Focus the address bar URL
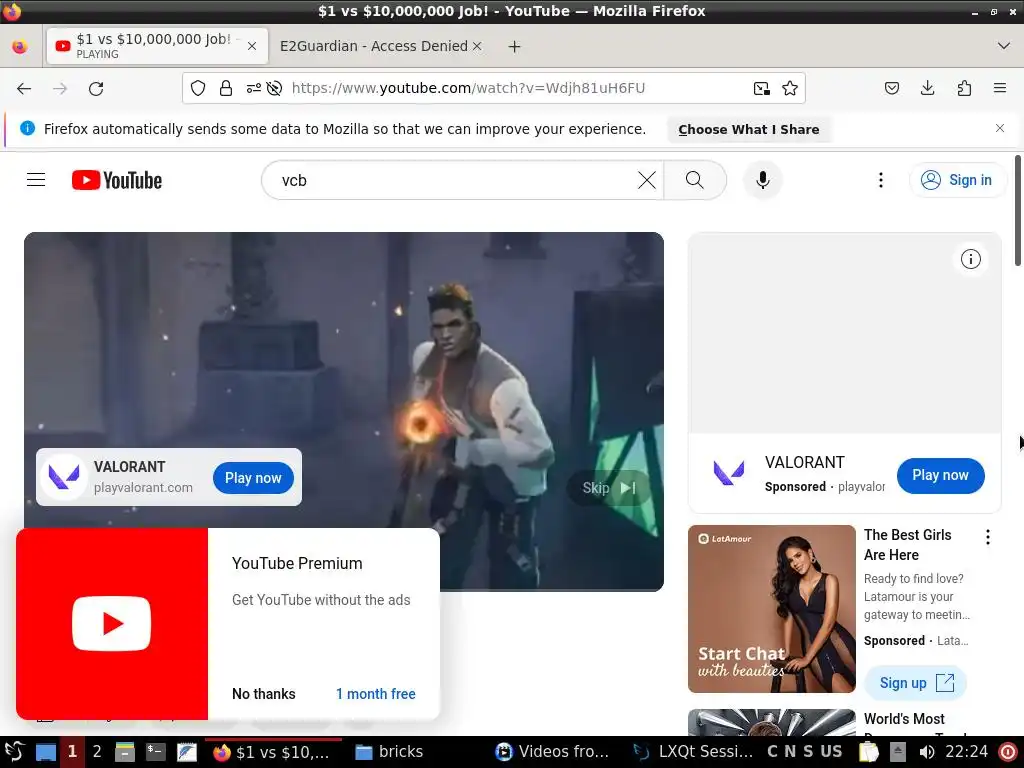Viewport: 1024px width, 768px height. click(468, 88)
